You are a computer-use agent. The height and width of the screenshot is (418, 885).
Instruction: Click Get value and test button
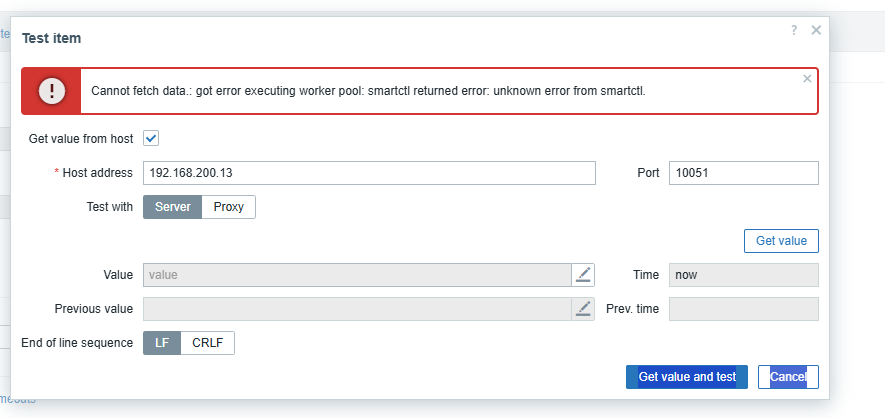tap(687, 377)
